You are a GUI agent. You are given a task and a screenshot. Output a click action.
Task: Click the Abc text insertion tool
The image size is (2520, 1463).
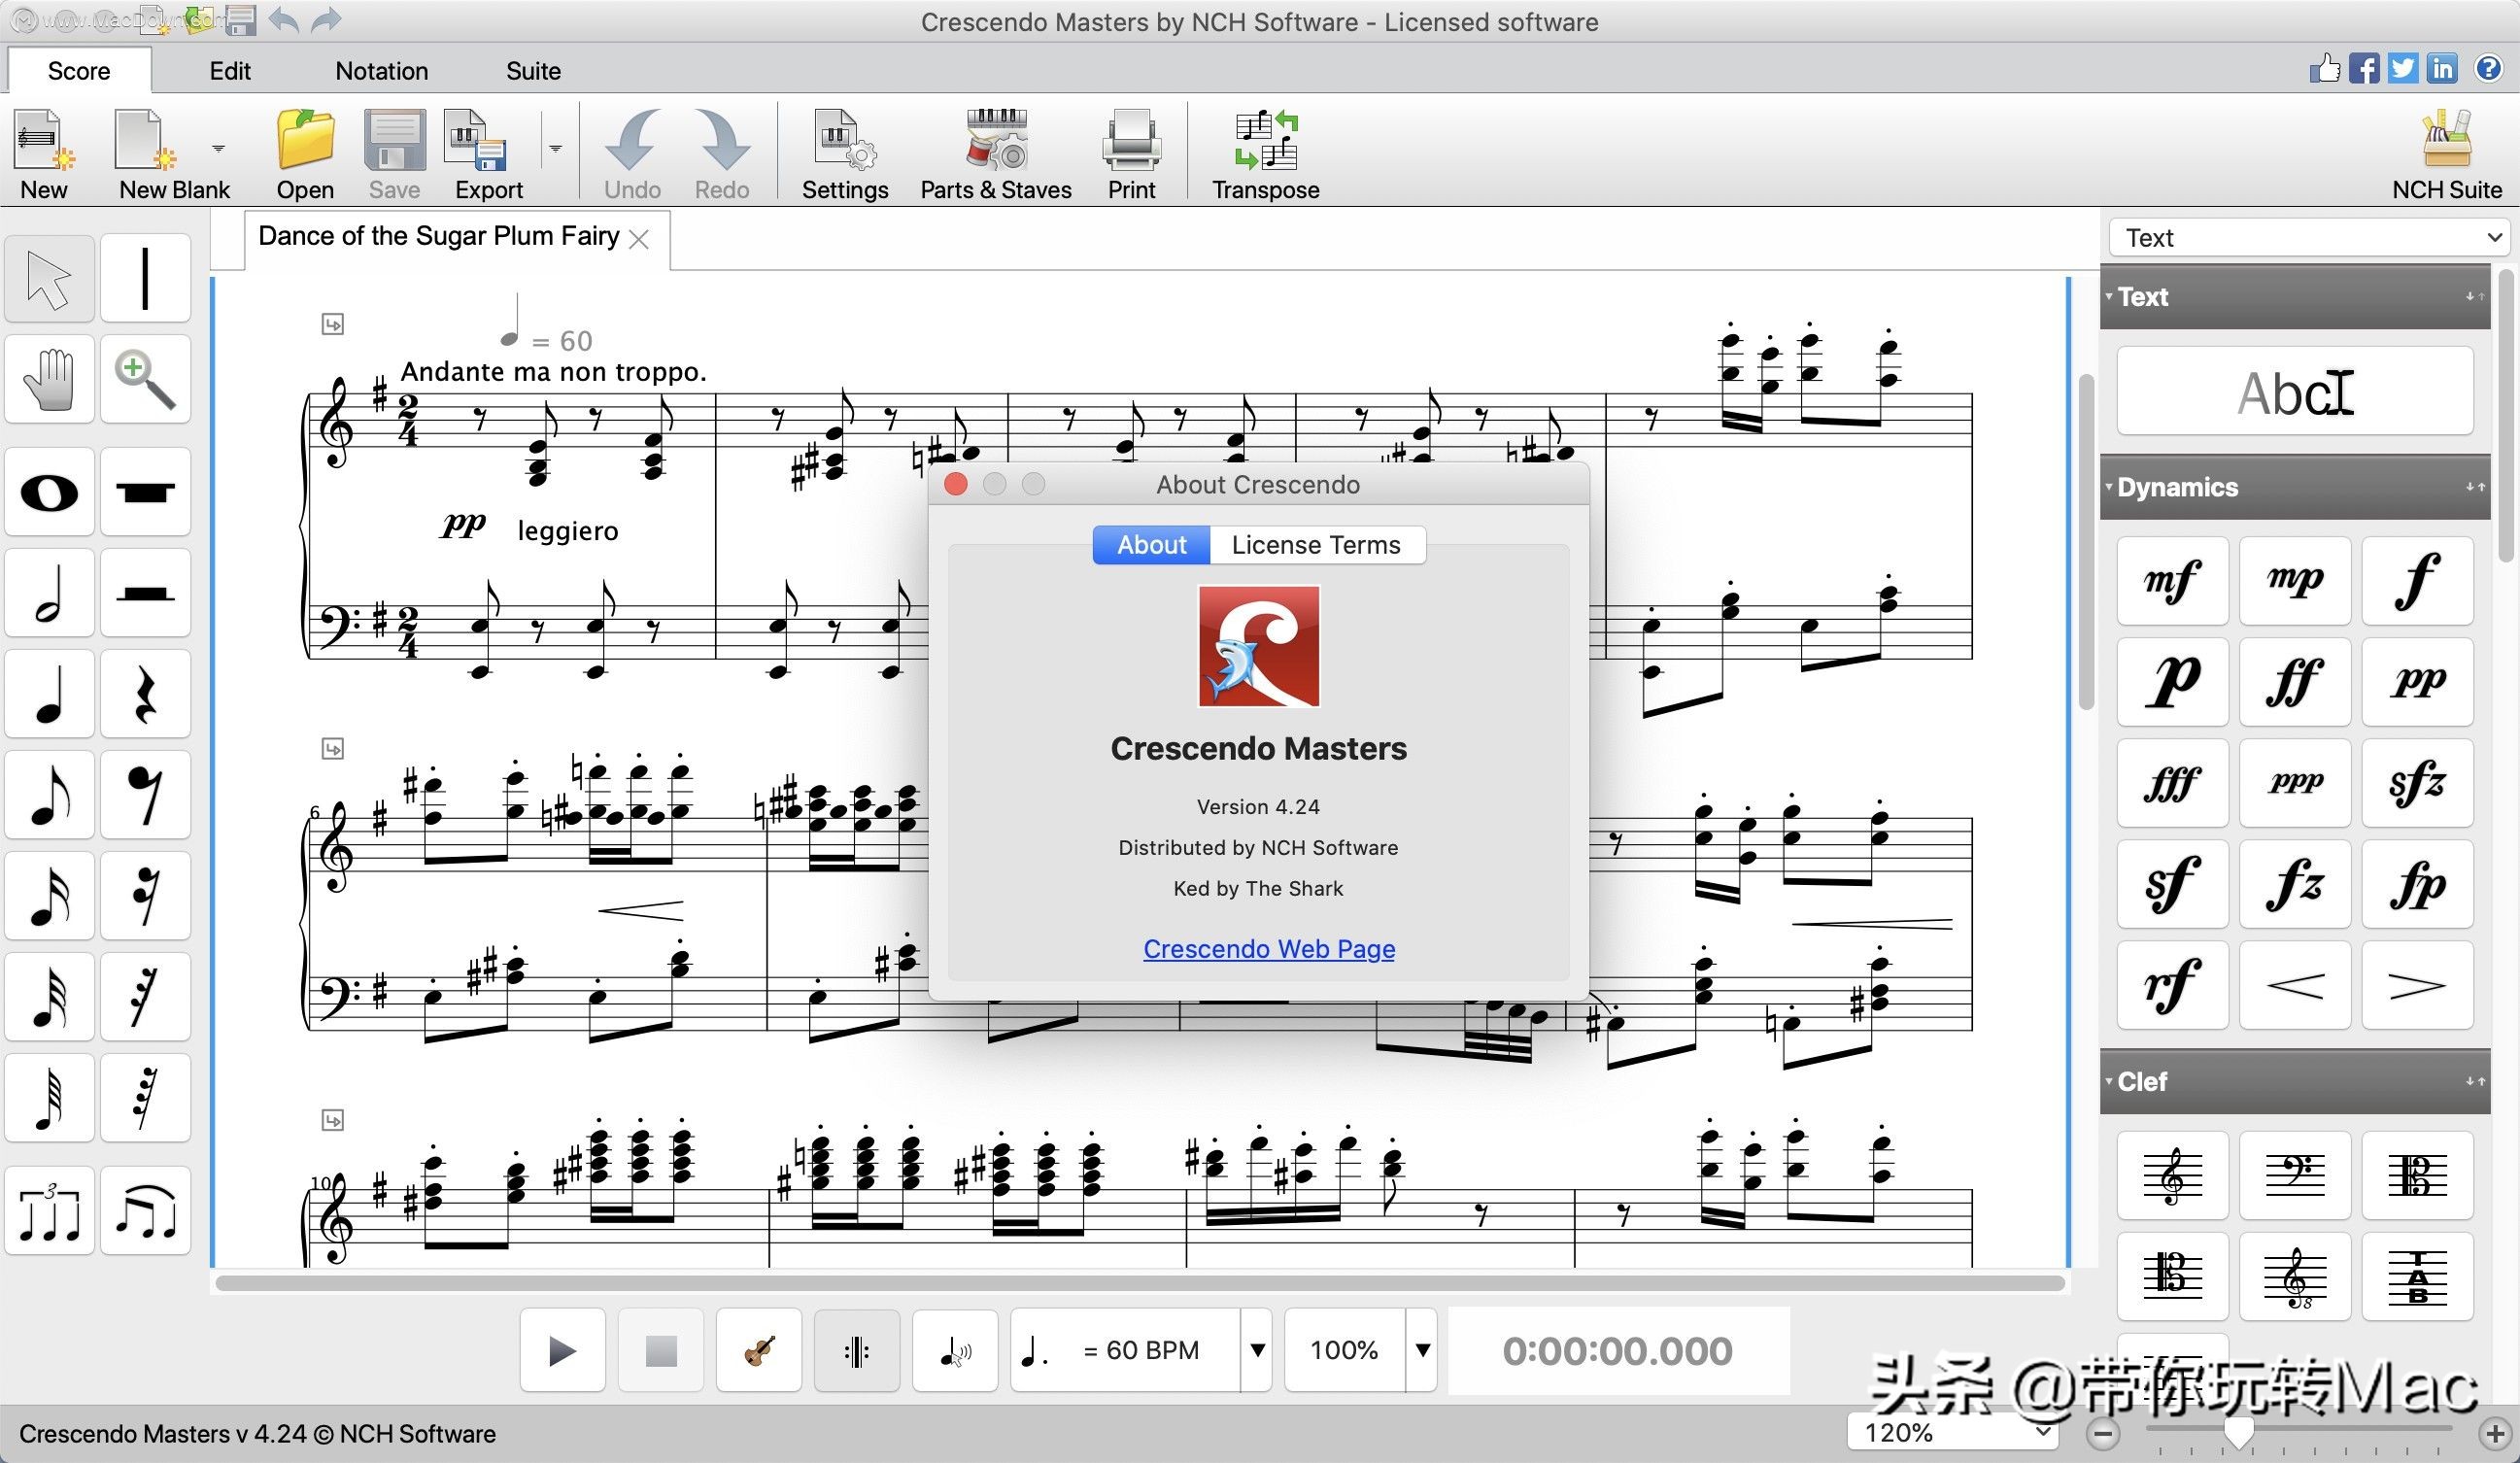(2295, 391)
